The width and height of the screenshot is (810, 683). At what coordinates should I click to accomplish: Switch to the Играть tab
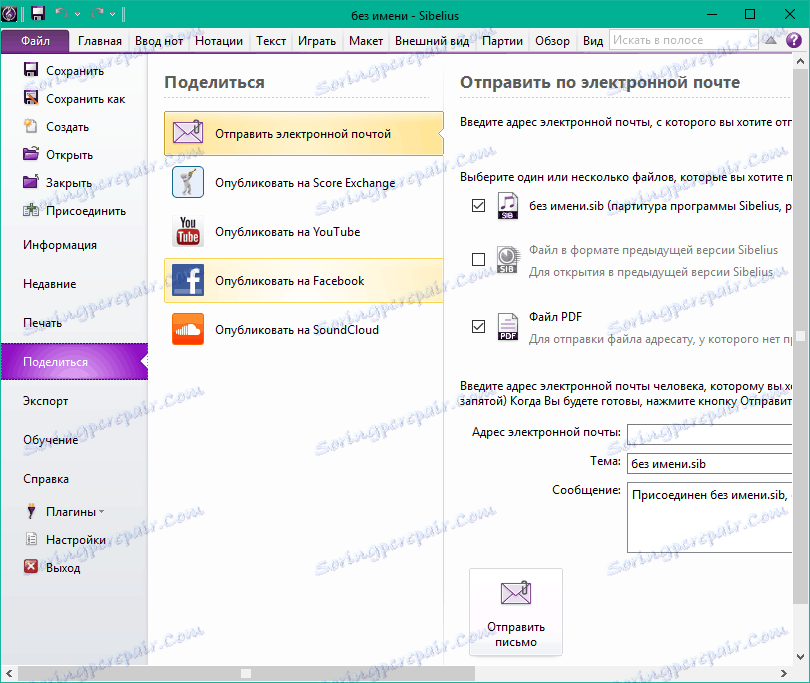(317, 41)
